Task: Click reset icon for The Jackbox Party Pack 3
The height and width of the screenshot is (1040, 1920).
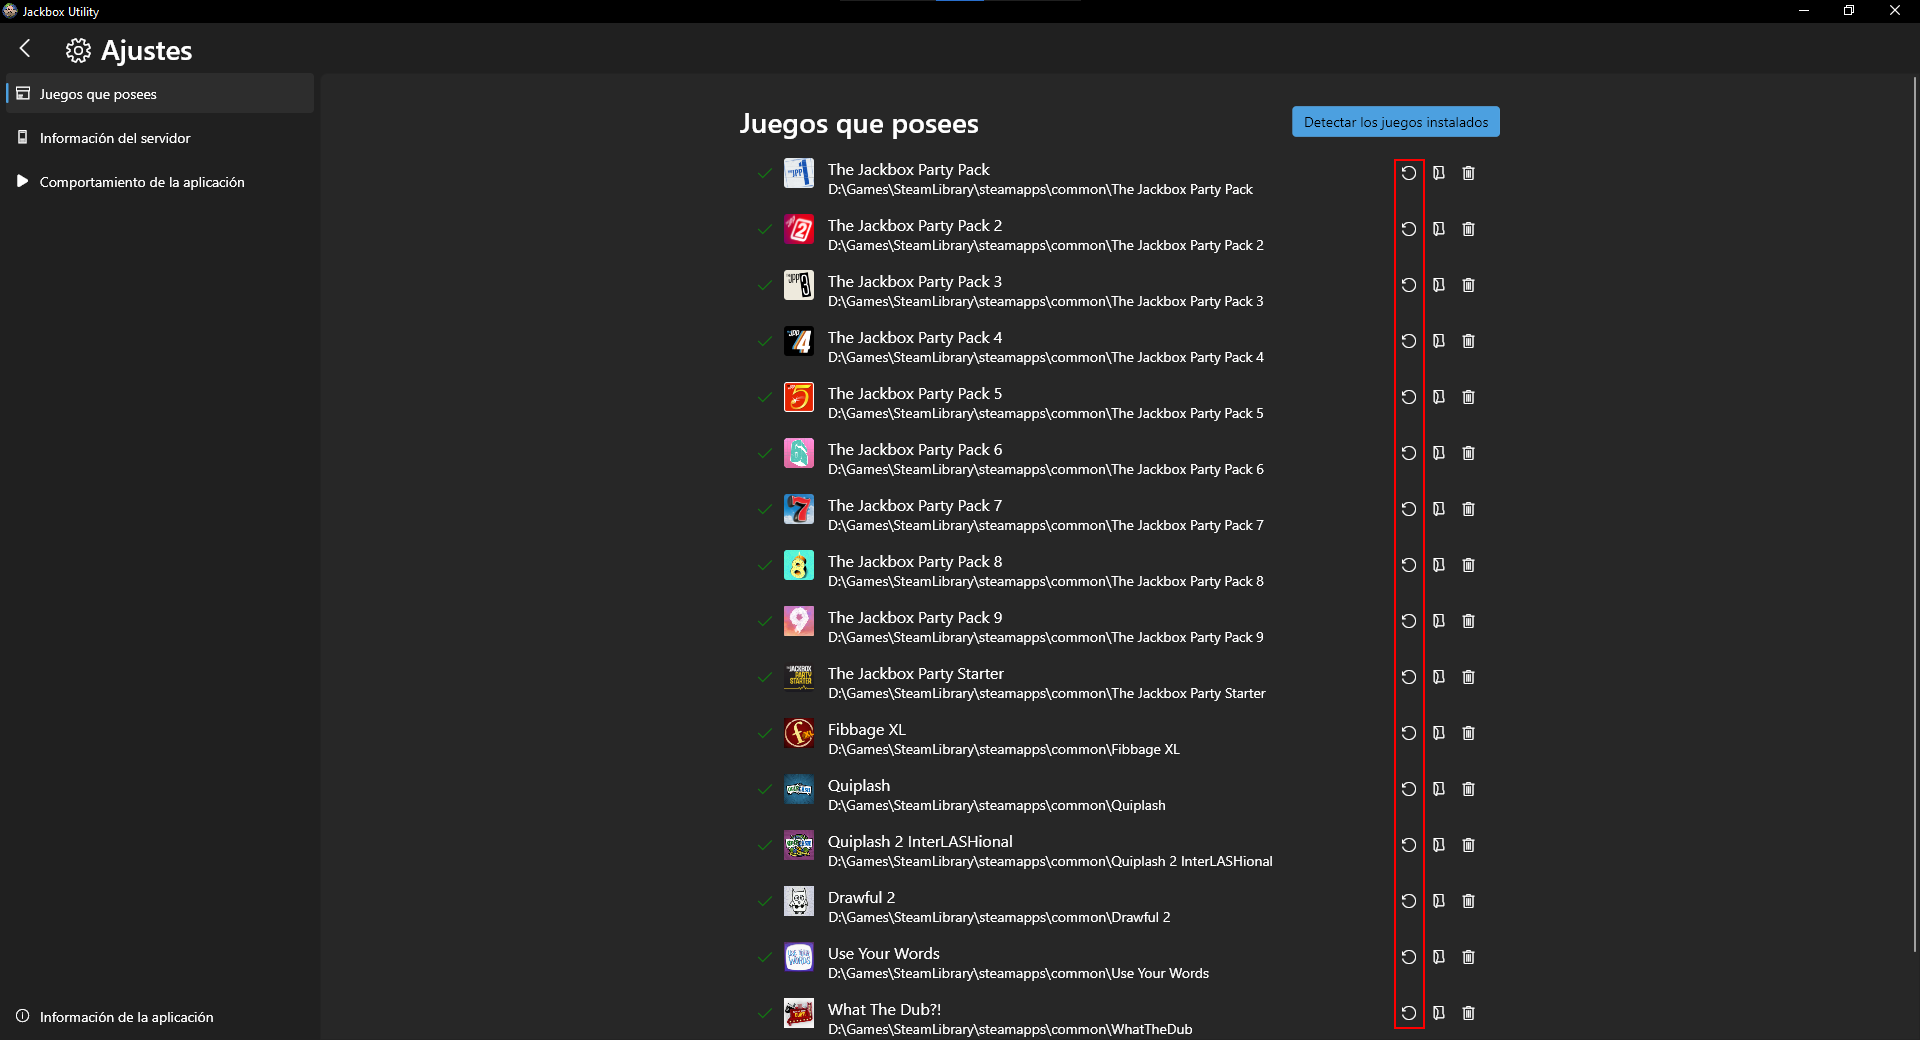Action: (1409, 285)
